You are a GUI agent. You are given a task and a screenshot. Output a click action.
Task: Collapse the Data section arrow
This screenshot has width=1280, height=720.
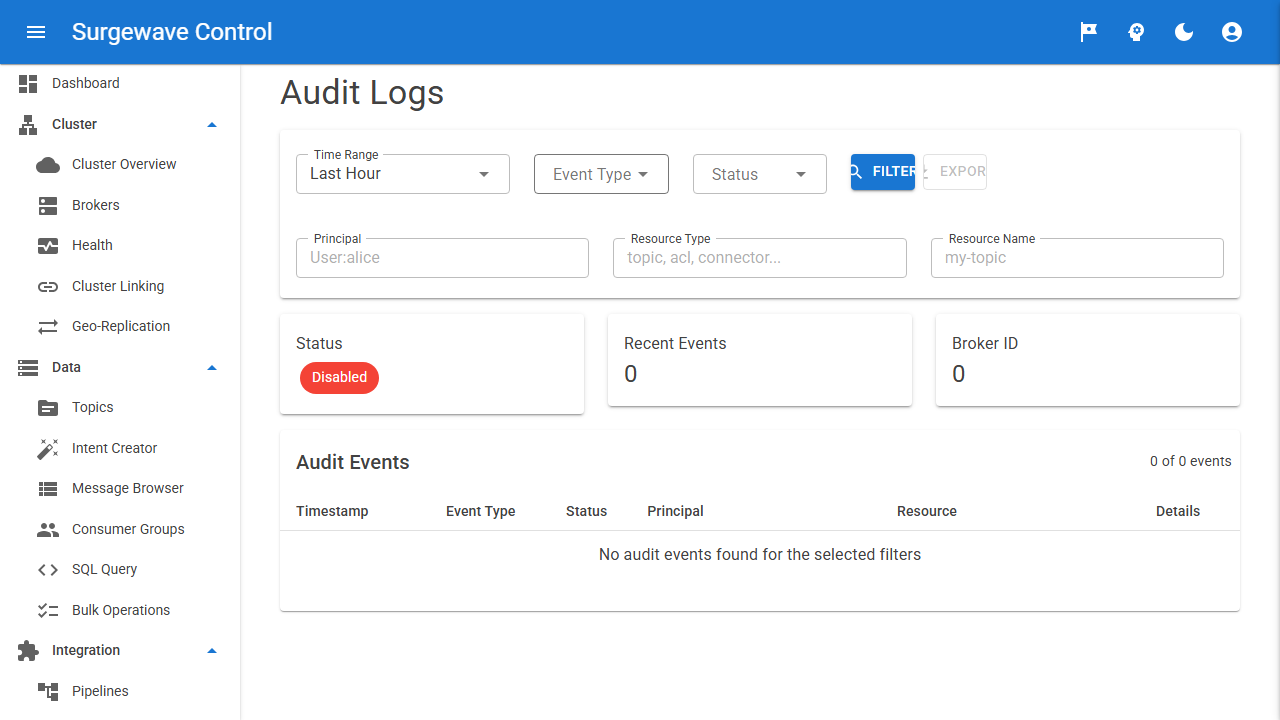[x=212, y=368]
